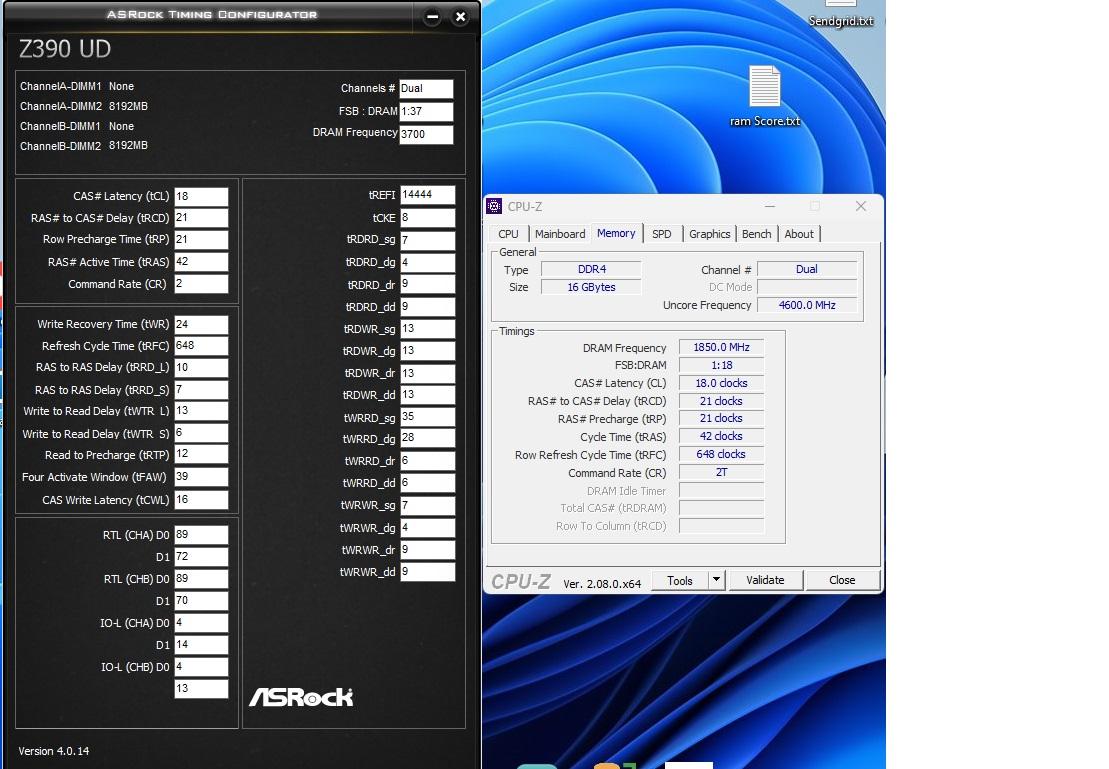Expand the Tools dropdown arrow

click(716, 580)
